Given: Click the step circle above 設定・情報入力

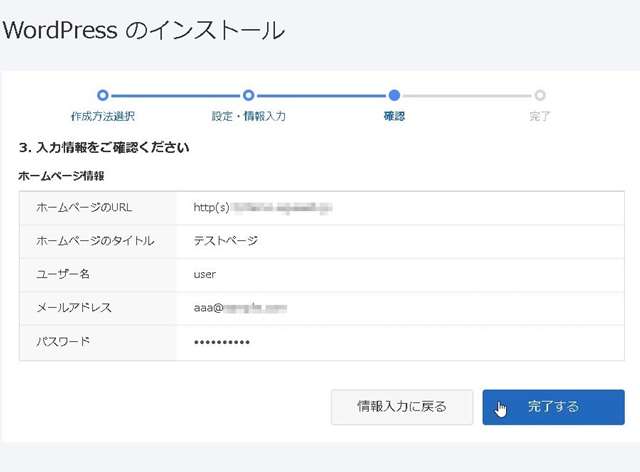Looking at the screenshot, I should [248, 96].
